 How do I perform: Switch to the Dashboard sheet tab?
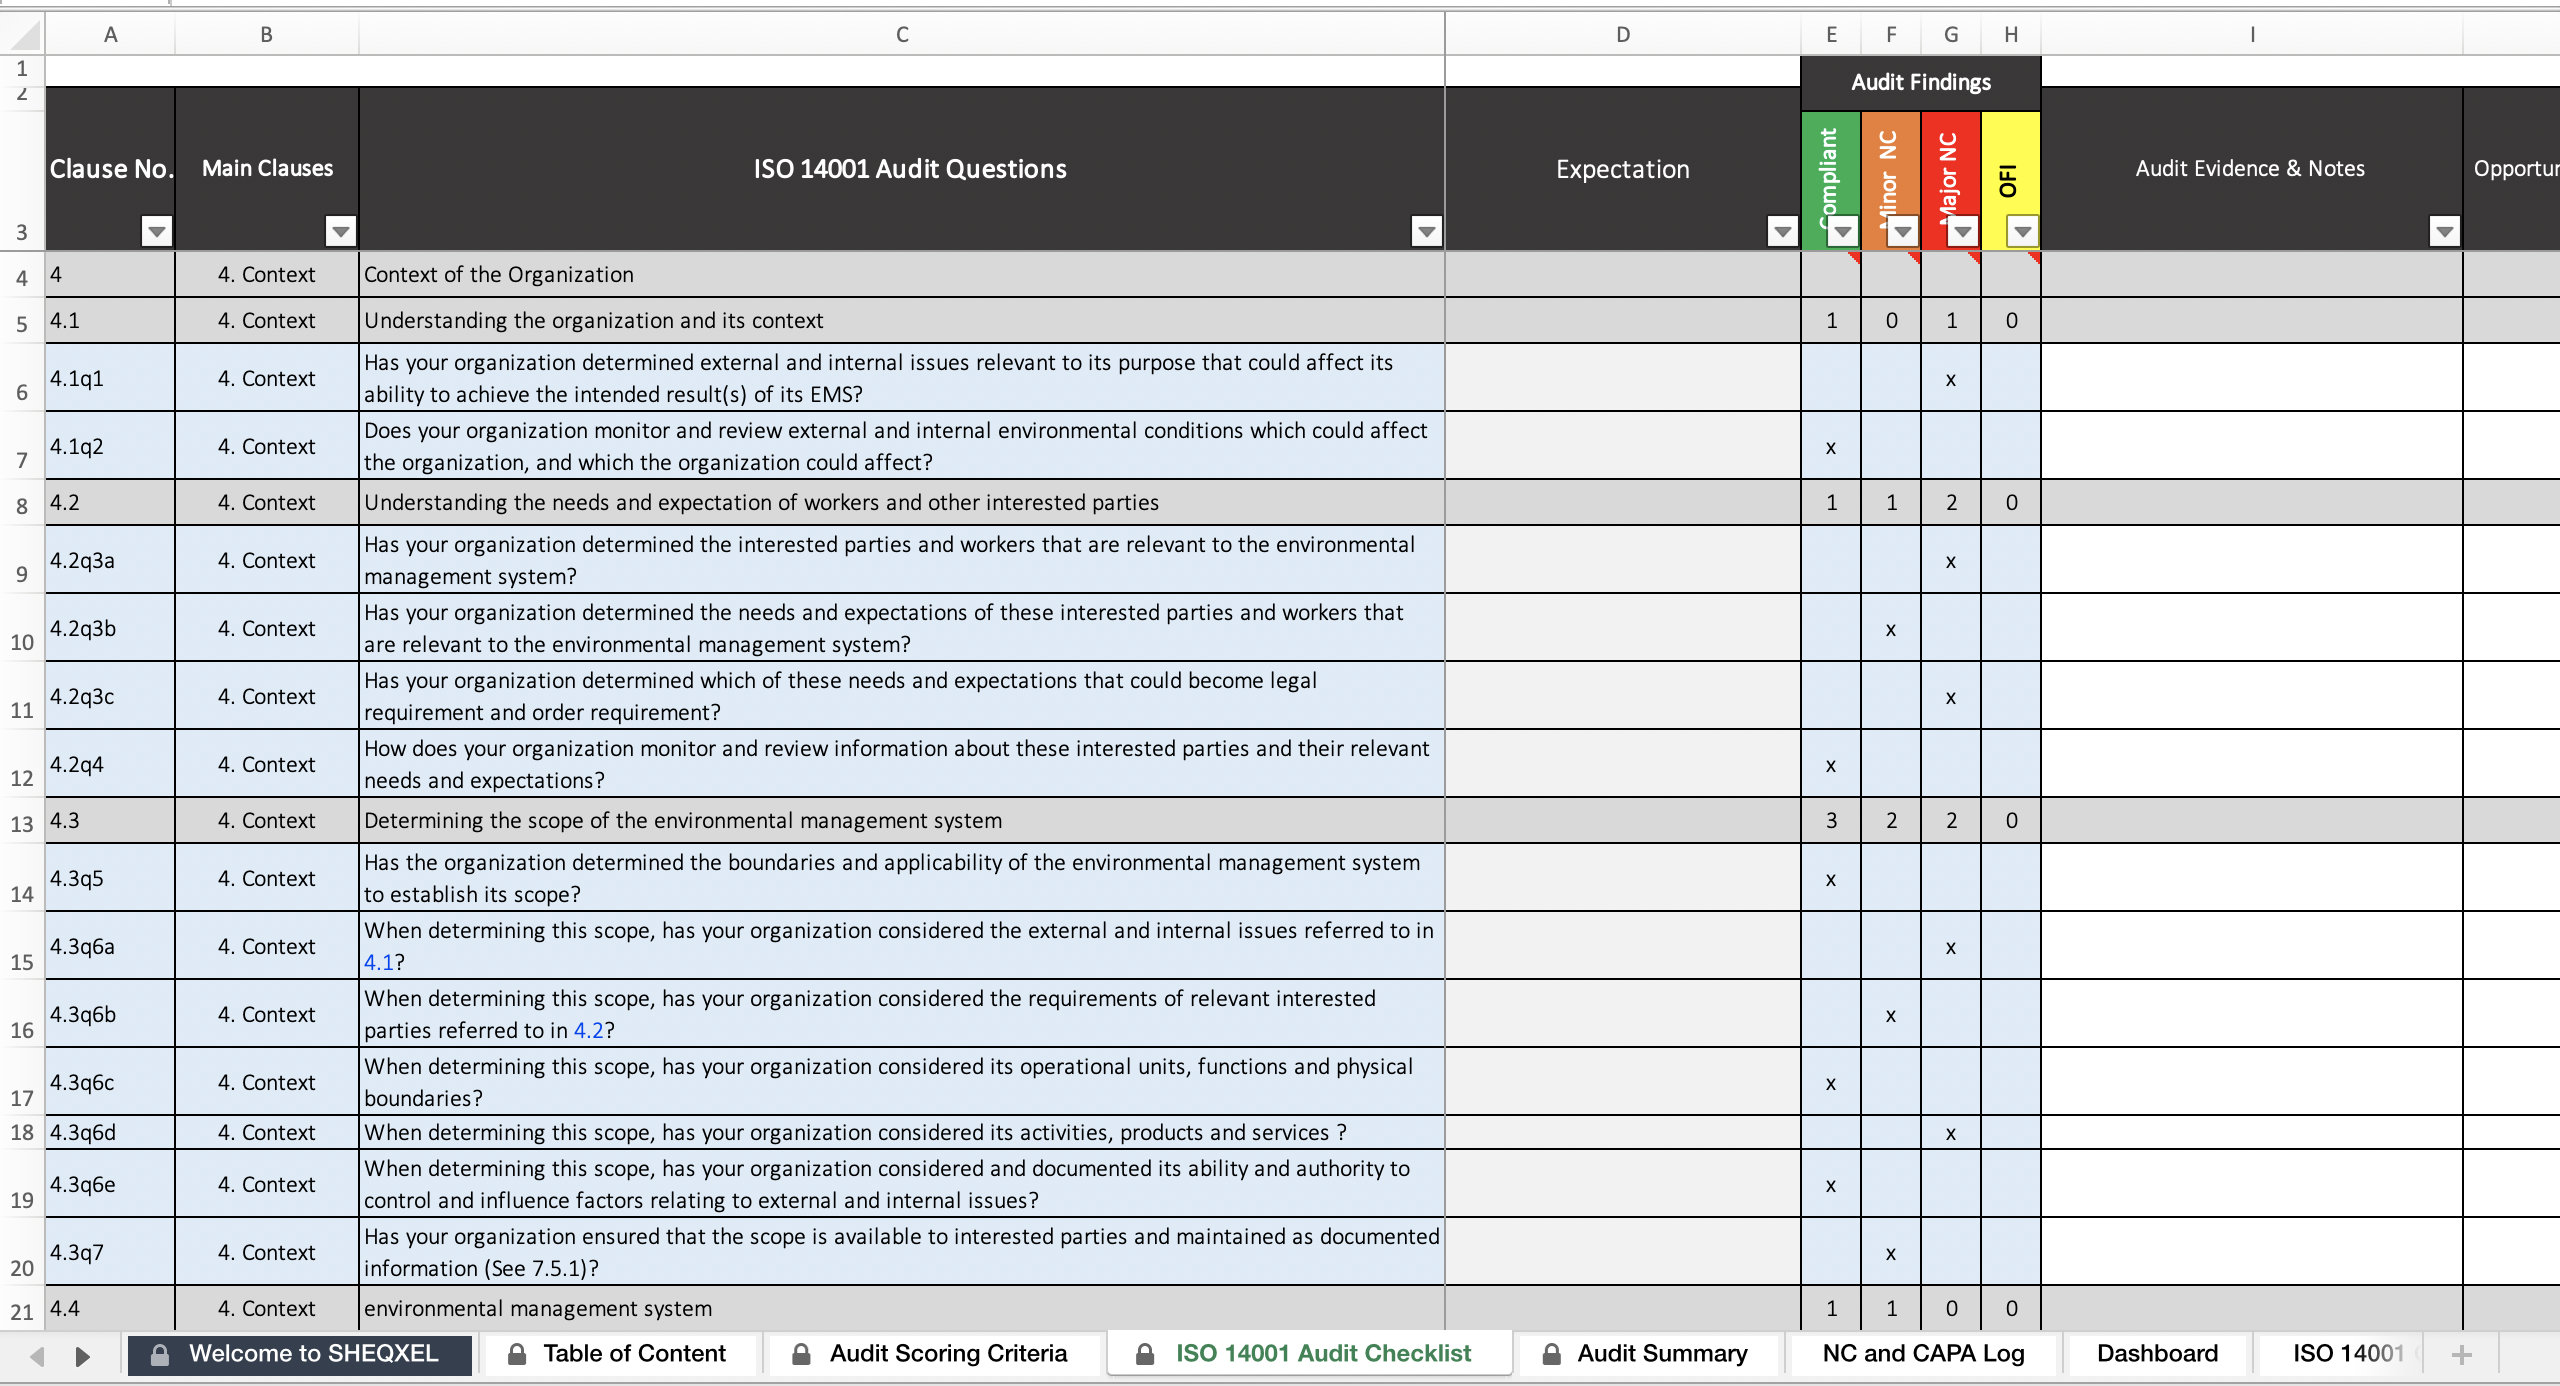pos(2156,1353)
